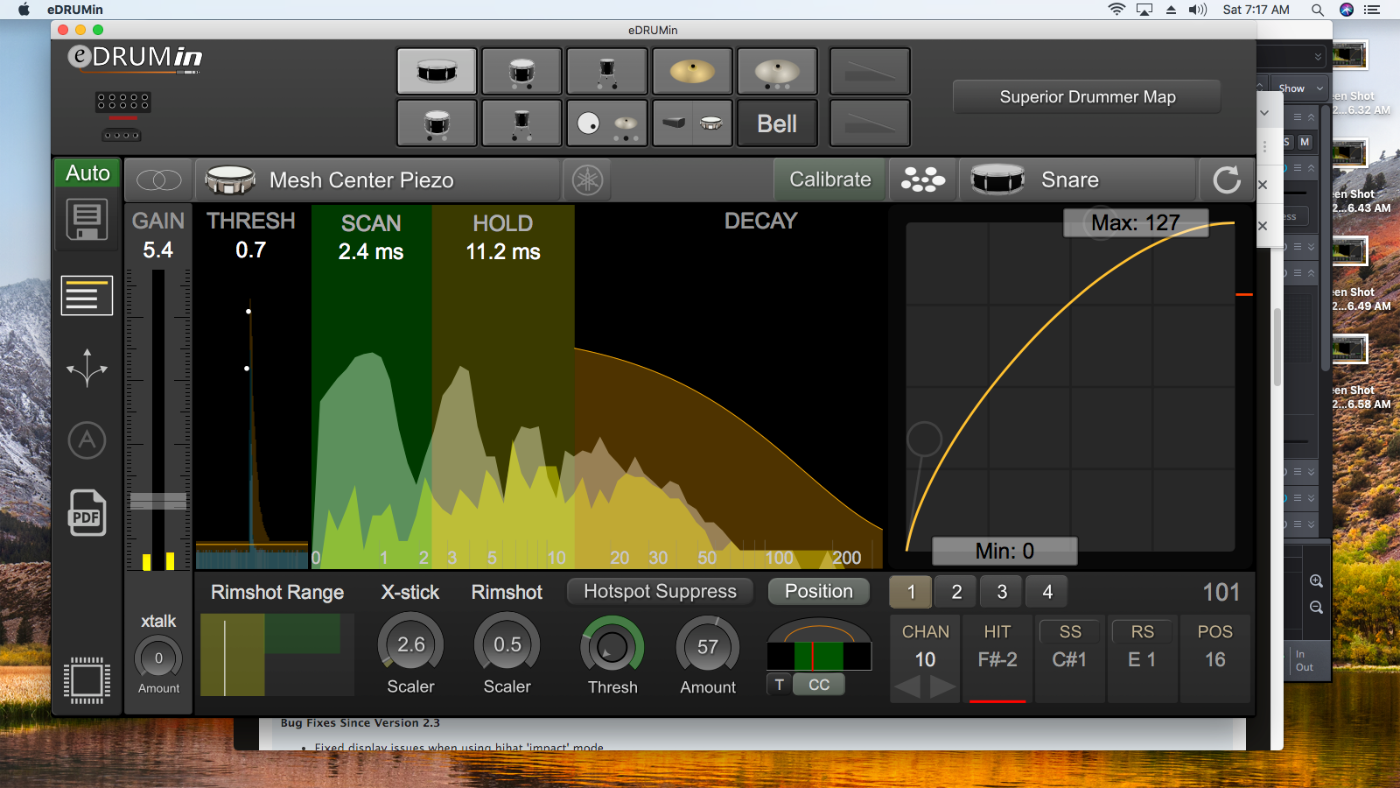Viewport: 1400px width, 788px height.
Task: Click the HIT note value F#-2
Action: coord(997,660)
